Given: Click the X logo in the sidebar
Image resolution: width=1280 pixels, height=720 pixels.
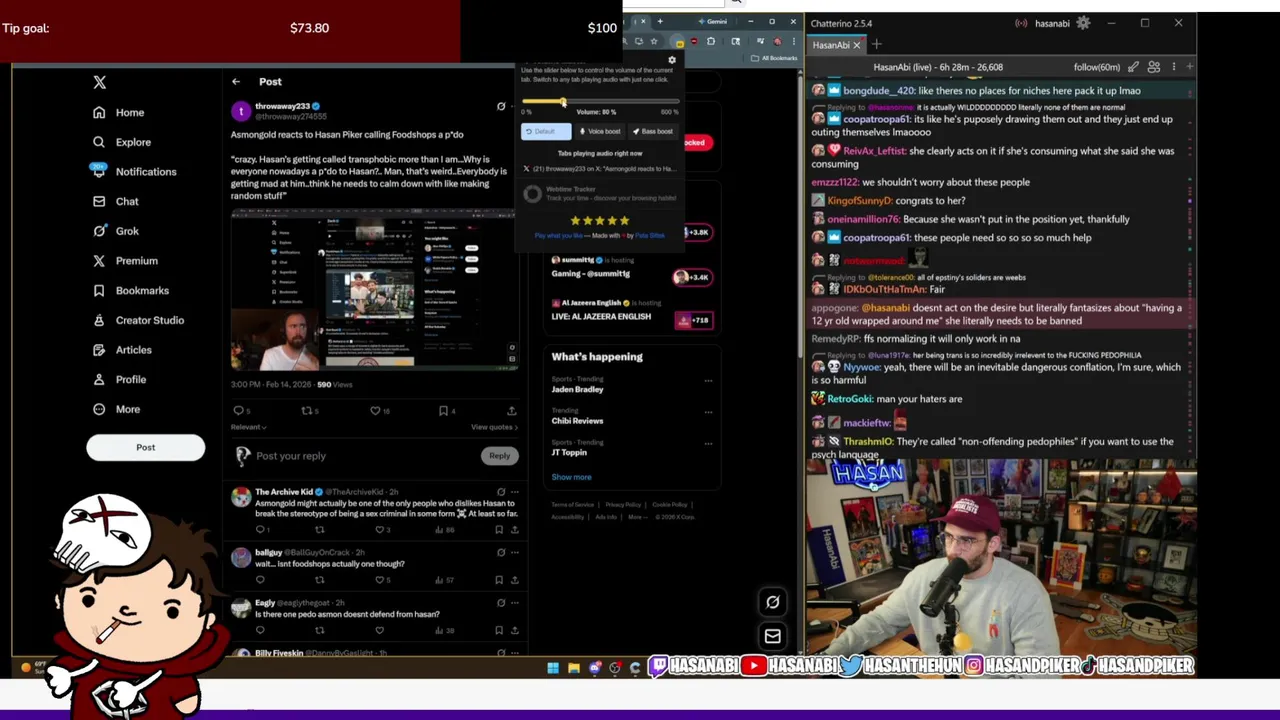Looking at the screenshot, I should click(99, 83).
